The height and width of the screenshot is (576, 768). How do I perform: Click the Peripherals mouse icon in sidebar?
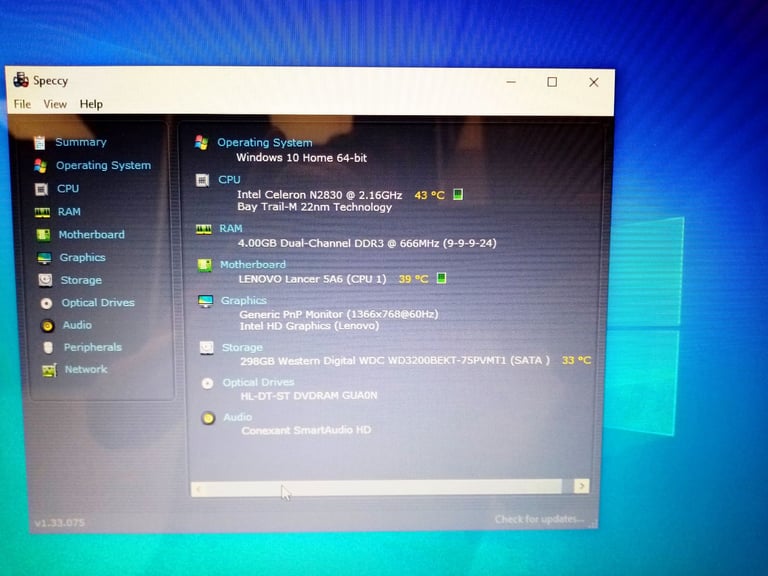click(48, 348)
